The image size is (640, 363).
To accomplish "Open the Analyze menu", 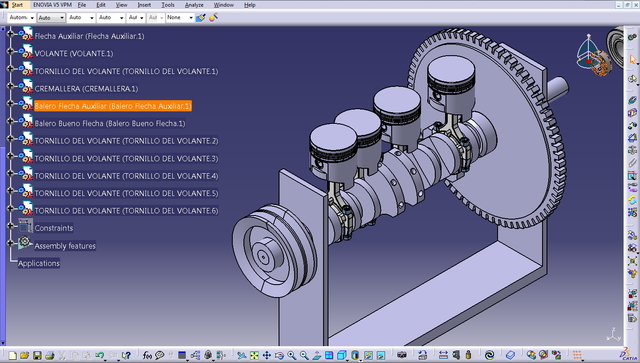I will 194,5.
